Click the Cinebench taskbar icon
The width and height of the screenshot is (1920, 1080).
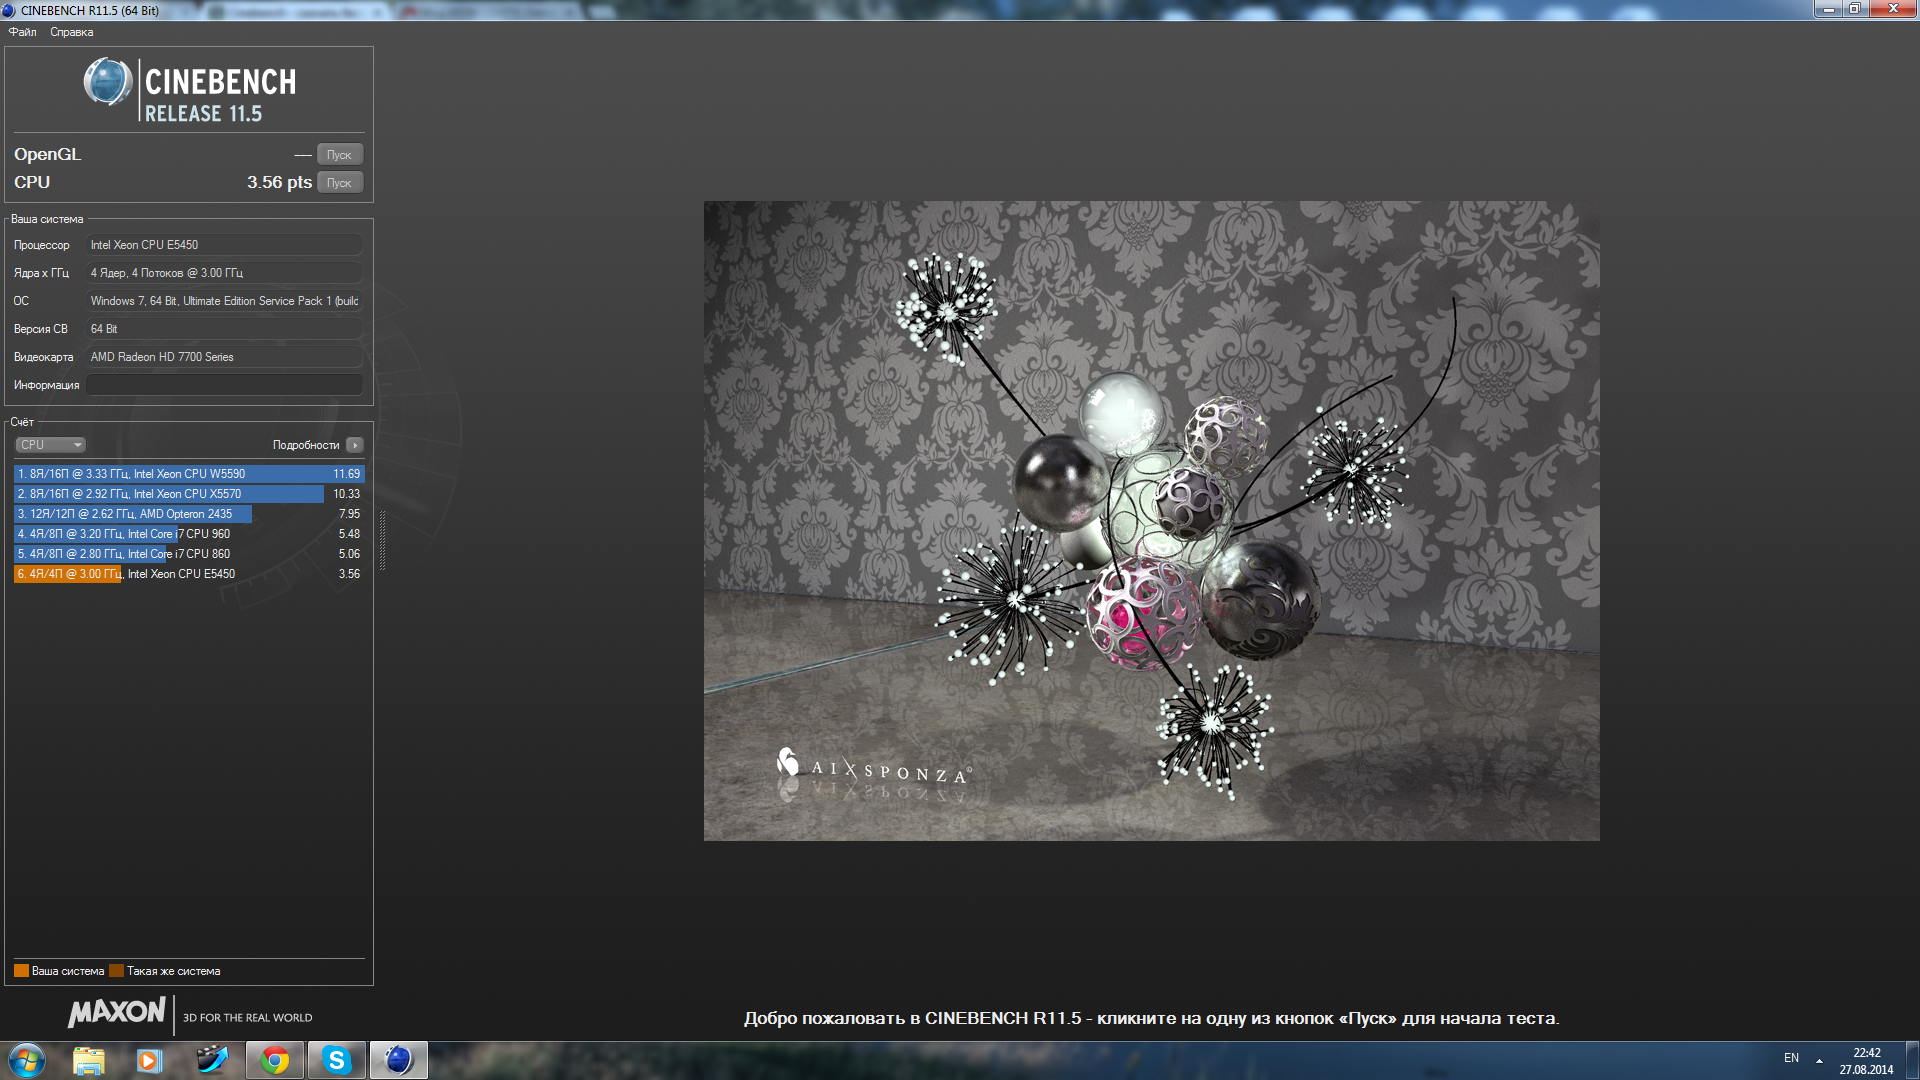[398, 1060]
